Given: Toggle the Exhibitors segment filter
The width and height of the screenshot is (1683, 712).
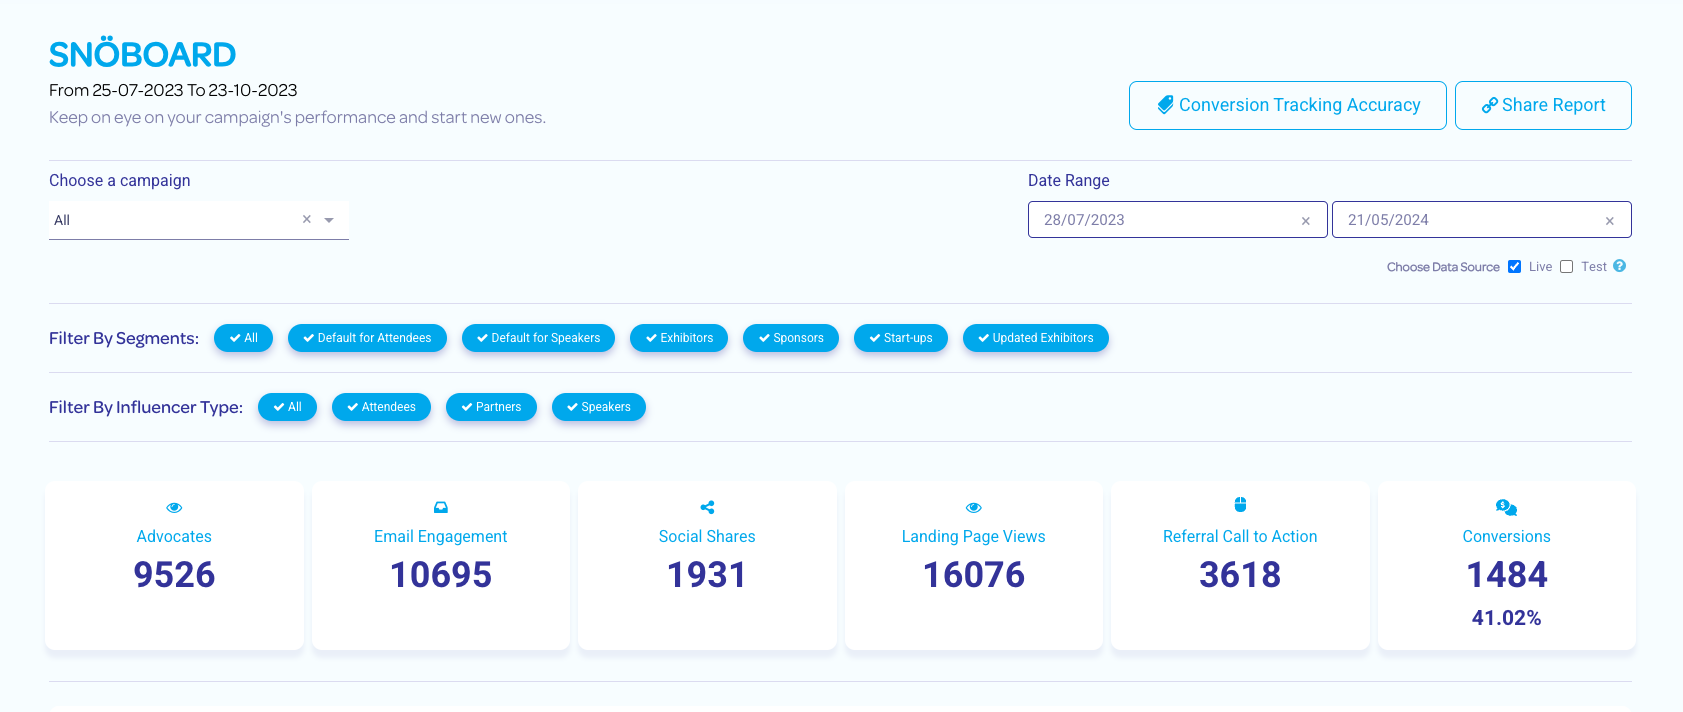Looking at the screenshot, I should coord(679,338).
